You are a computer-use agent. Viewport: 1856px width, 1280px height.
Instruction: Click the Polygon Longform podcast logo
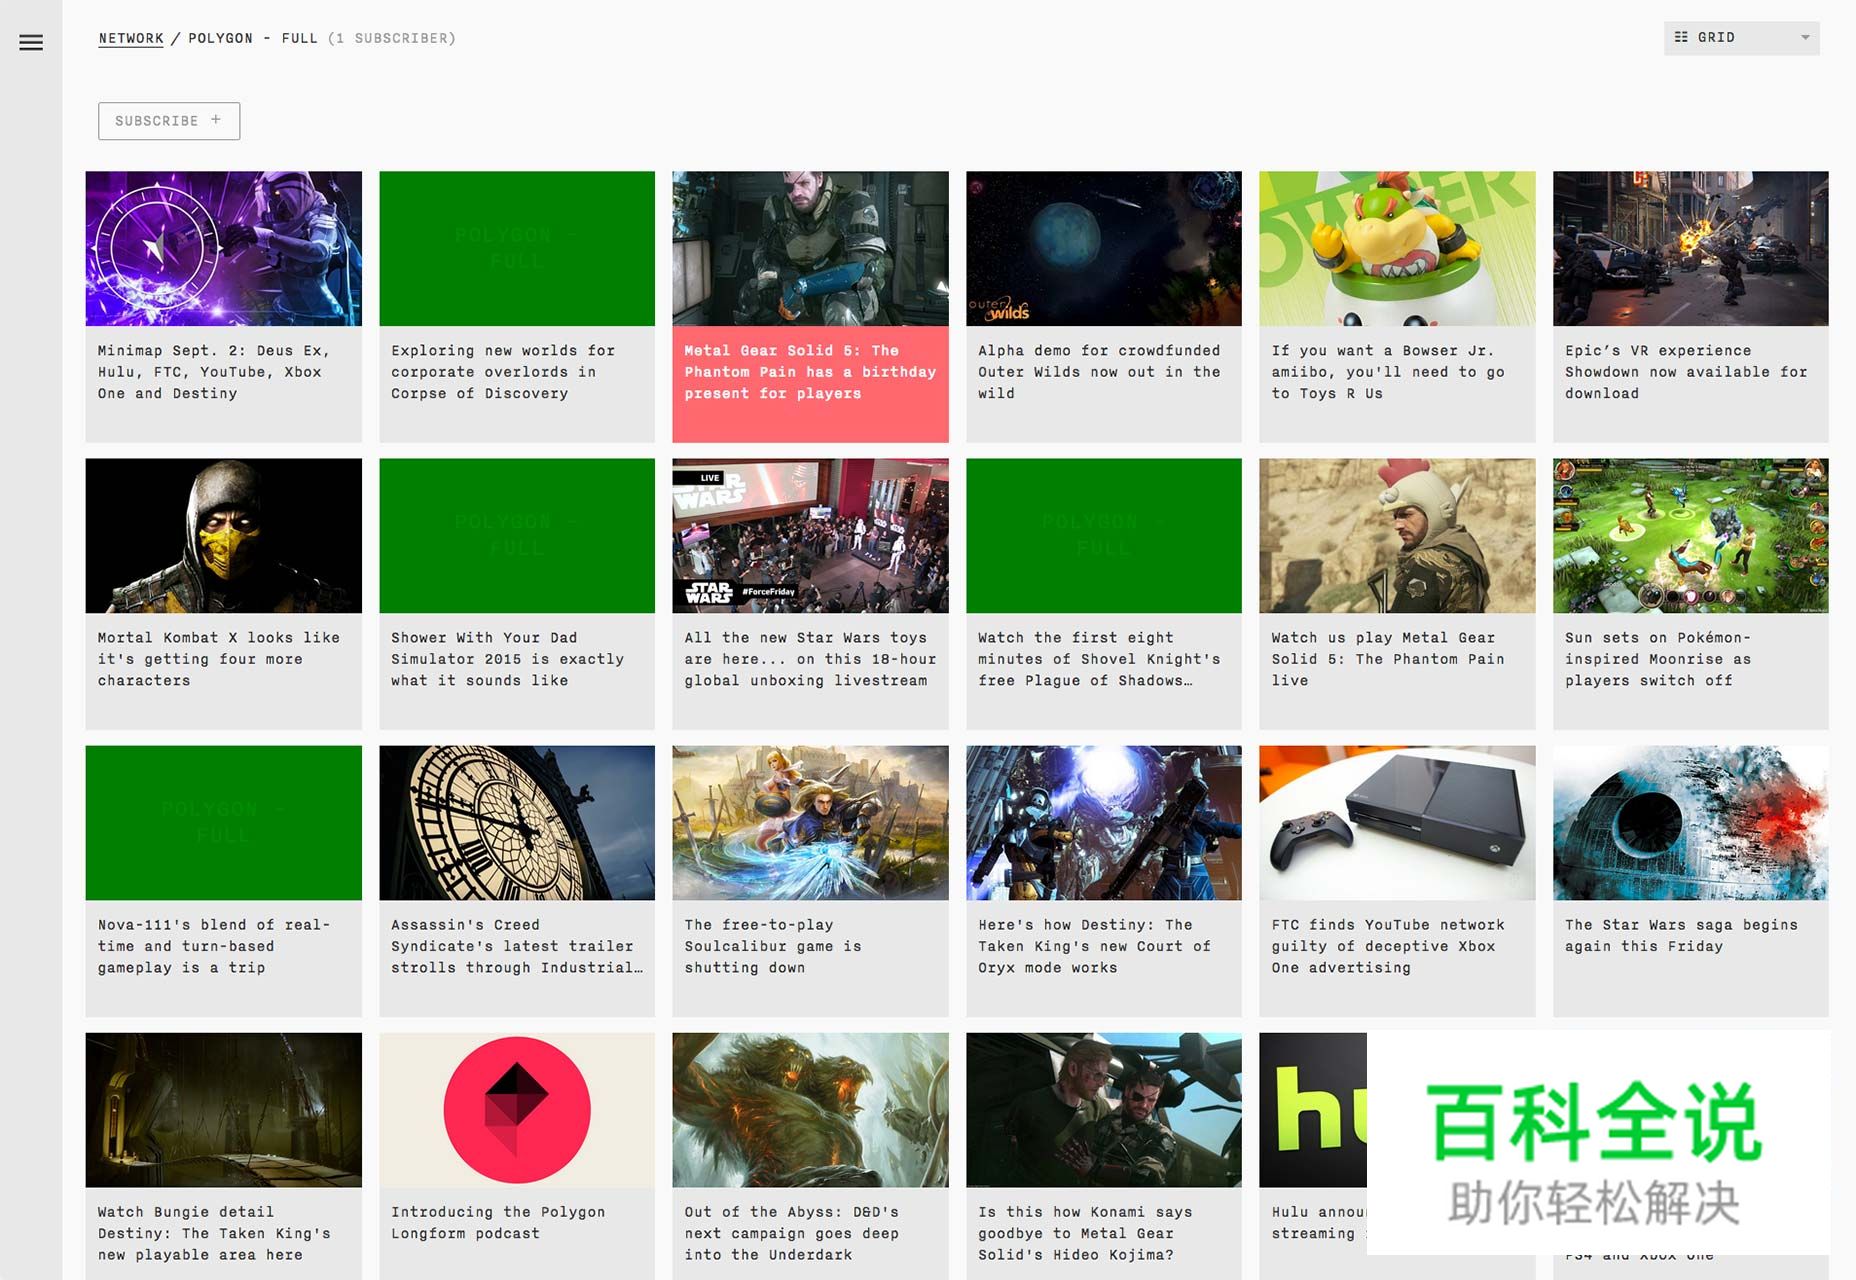(517, 1110)
